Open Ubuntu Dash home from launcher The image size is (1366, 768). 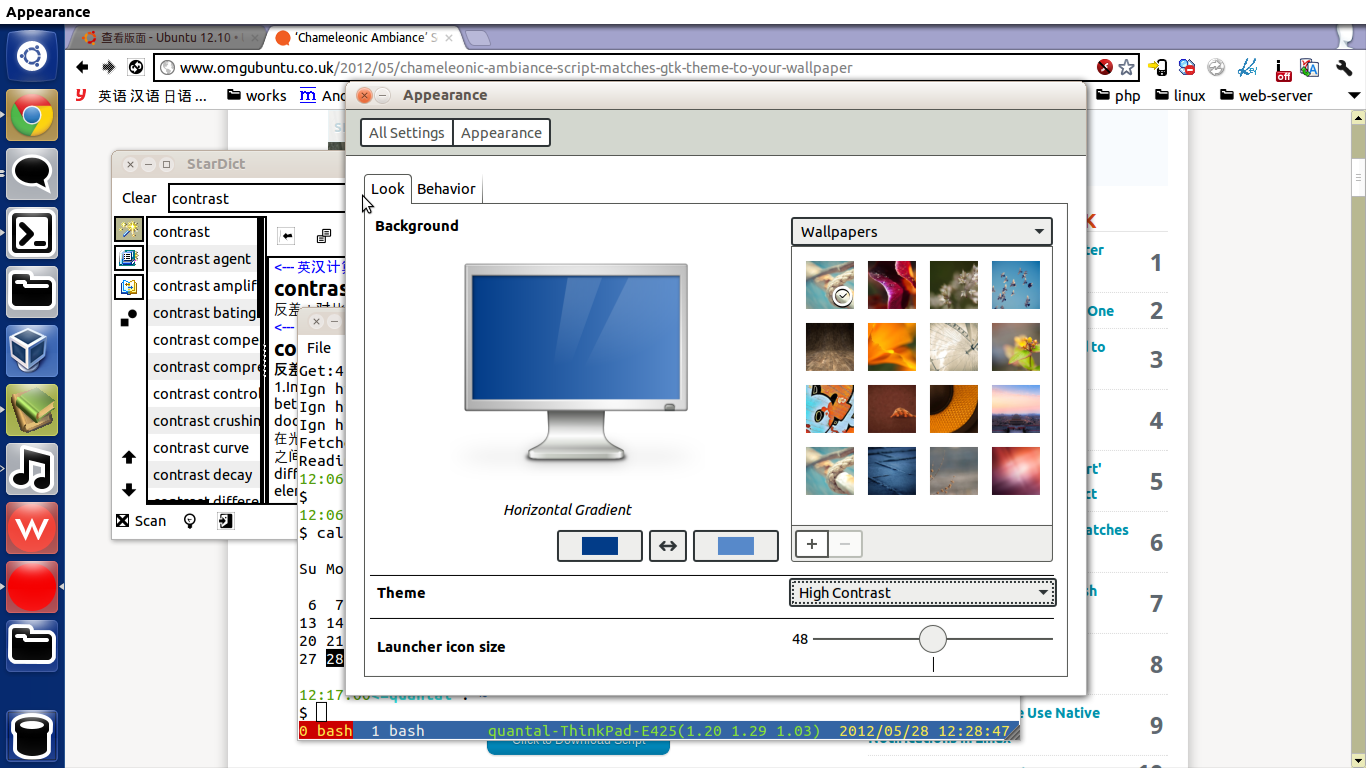32,57
